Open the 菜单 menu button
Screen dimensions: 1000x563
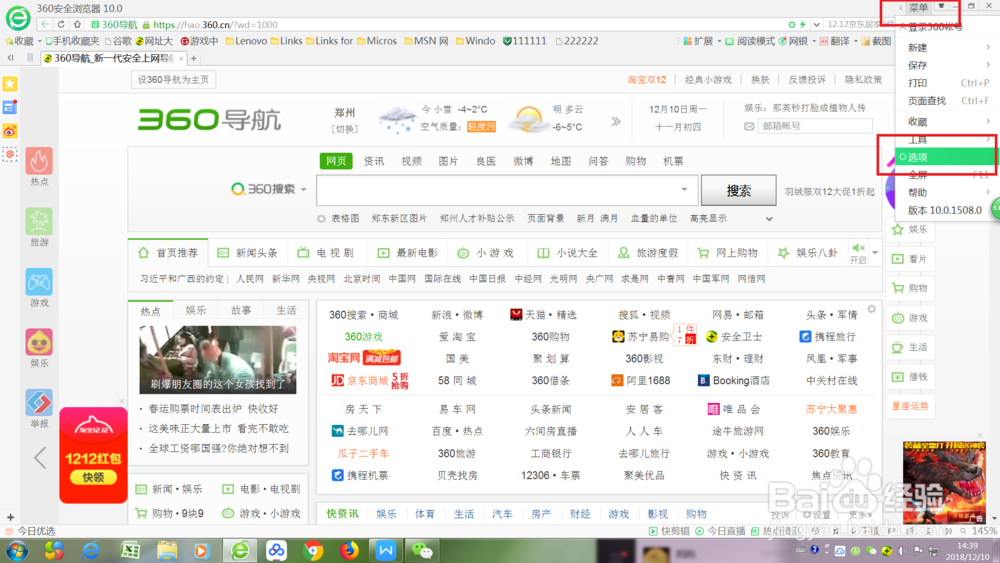(918, 7)
